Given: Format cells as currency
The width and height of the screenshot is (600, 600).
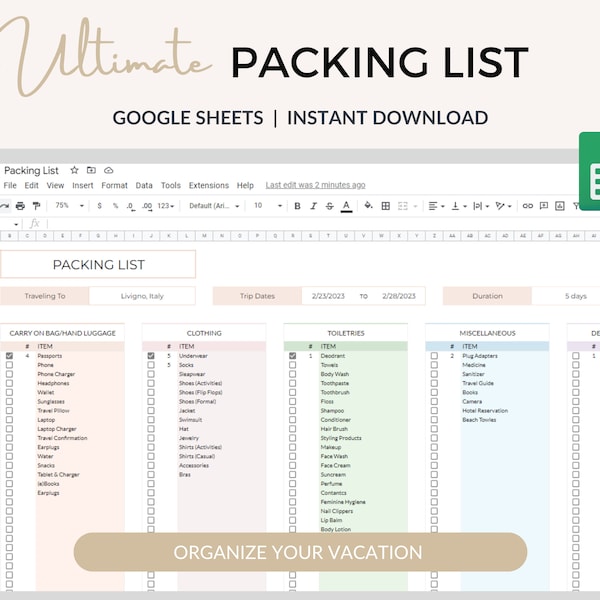Looking at the screenshot, I should (99, 206).
